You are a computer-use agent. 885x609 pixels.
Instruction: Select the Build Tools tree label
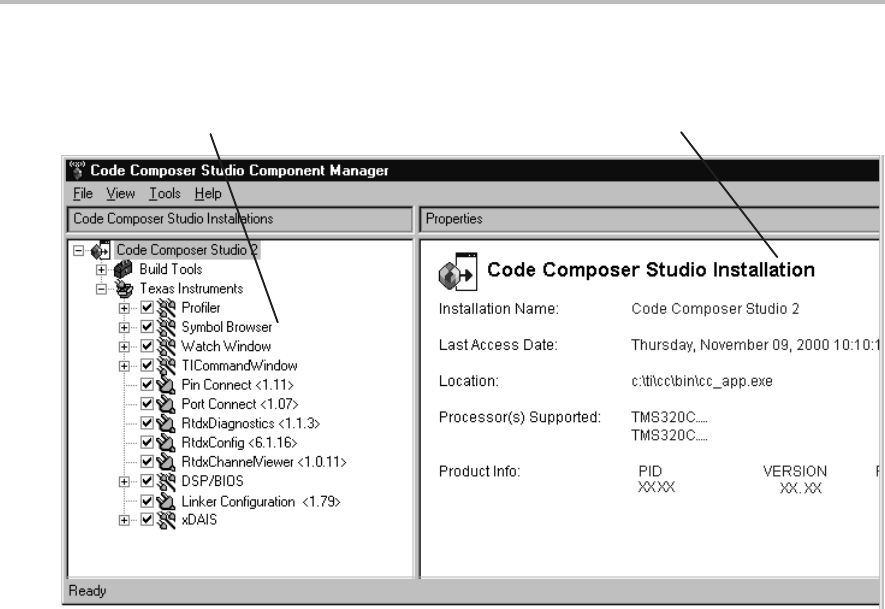pos(170,269)
